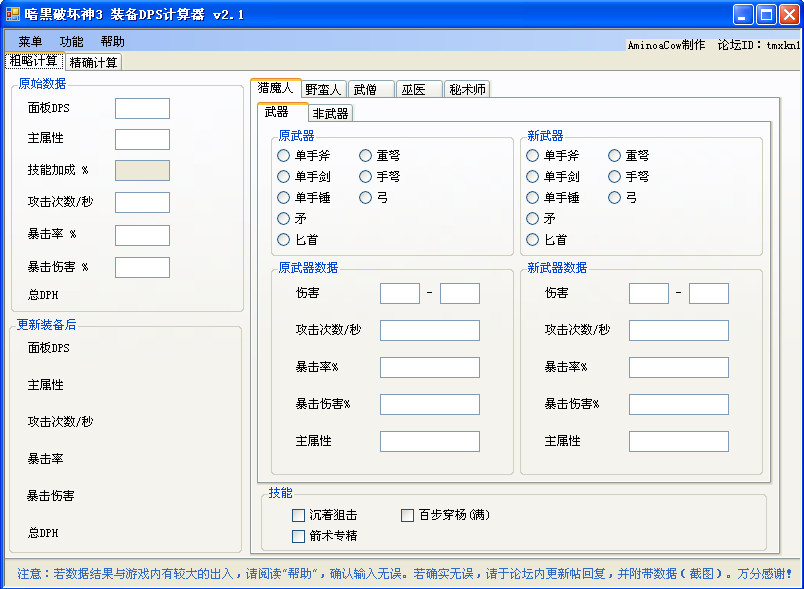Click the 攻击次数/秒 input under 原始数据
This screenshot has width=804, height=589.
tap(142, 202)
